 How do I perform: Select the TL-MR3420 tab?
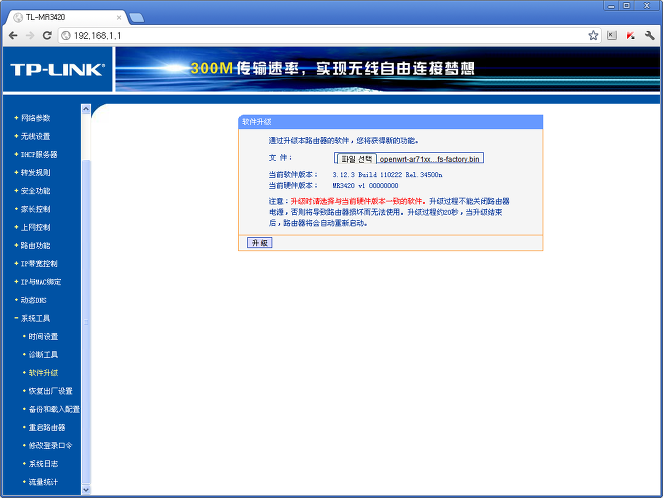point(68,17)
